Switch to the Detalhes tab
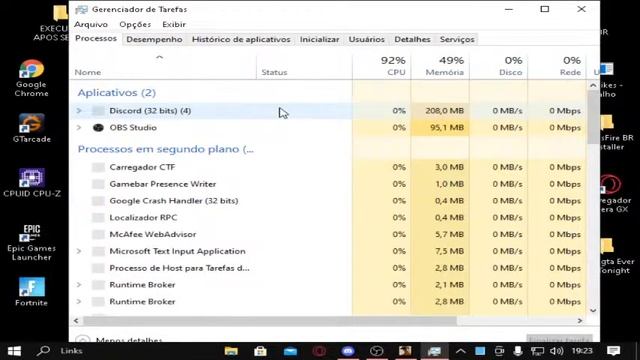This screenshot has height=360, width=640. point(412,39)
